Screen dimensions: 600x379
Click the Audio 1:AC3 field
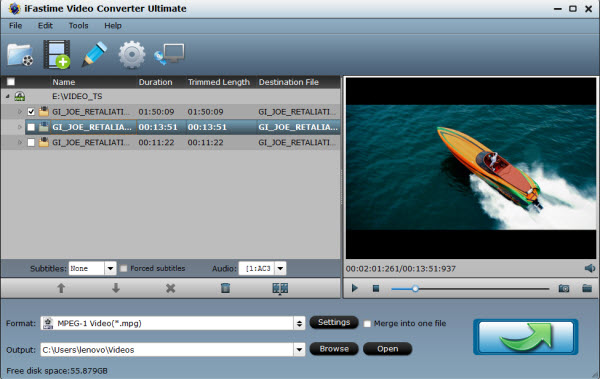pos(257,268)
